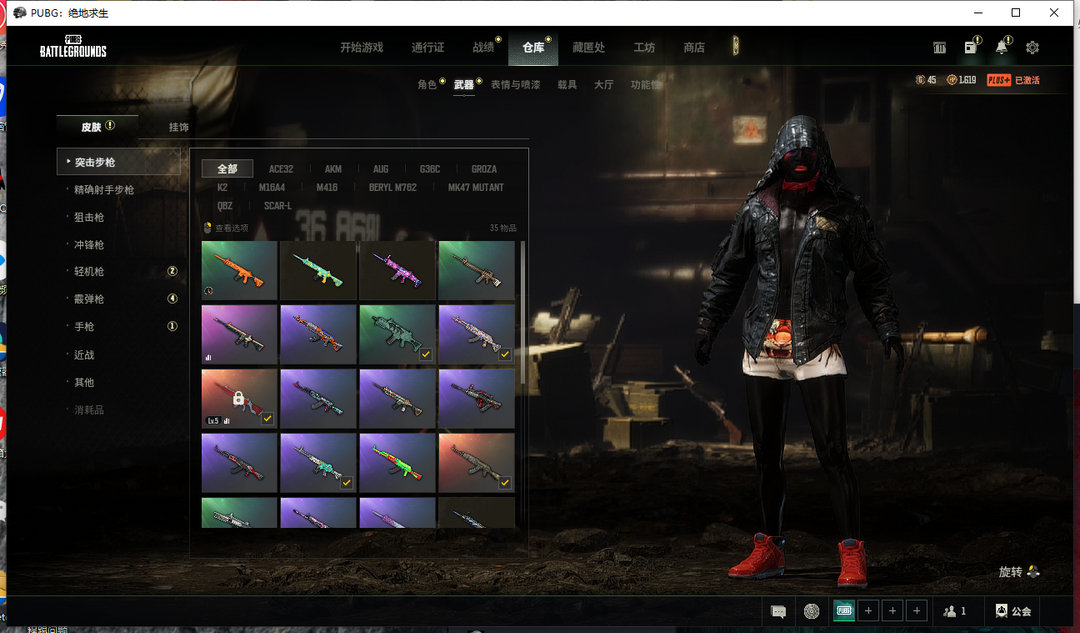Screen dimensions: 1080x633
Task: Click the chat bubble icon in bottom bar
Action: tap(779, 611)
